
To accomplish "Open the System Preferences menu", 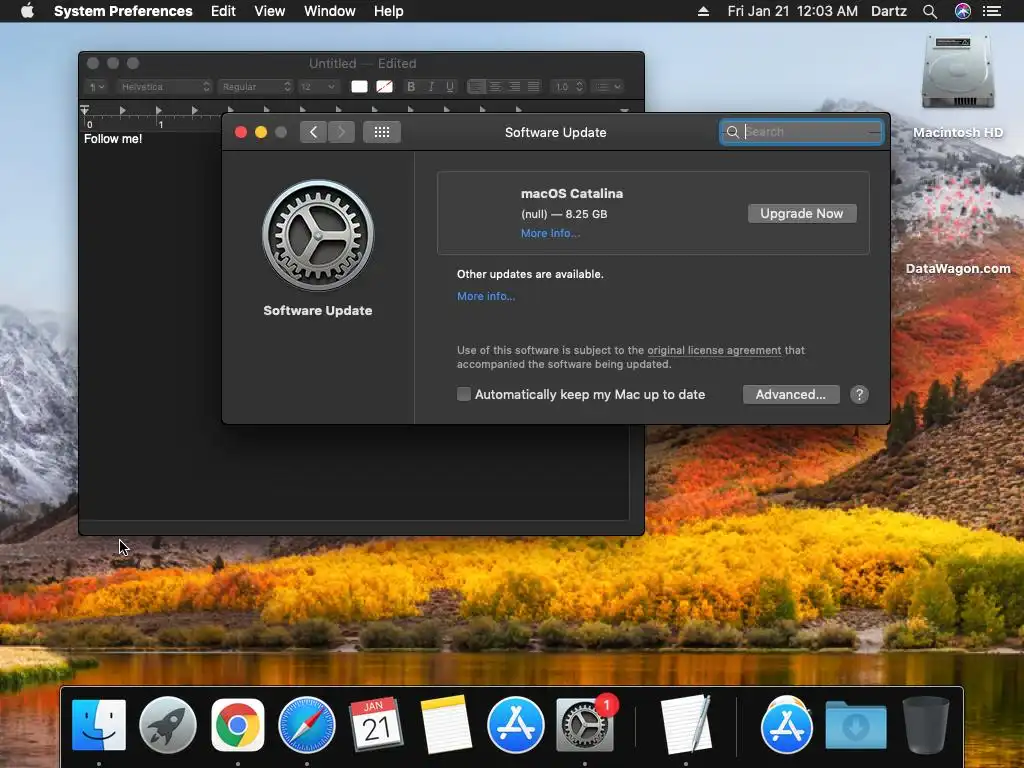I will click(x=123, y=11).
